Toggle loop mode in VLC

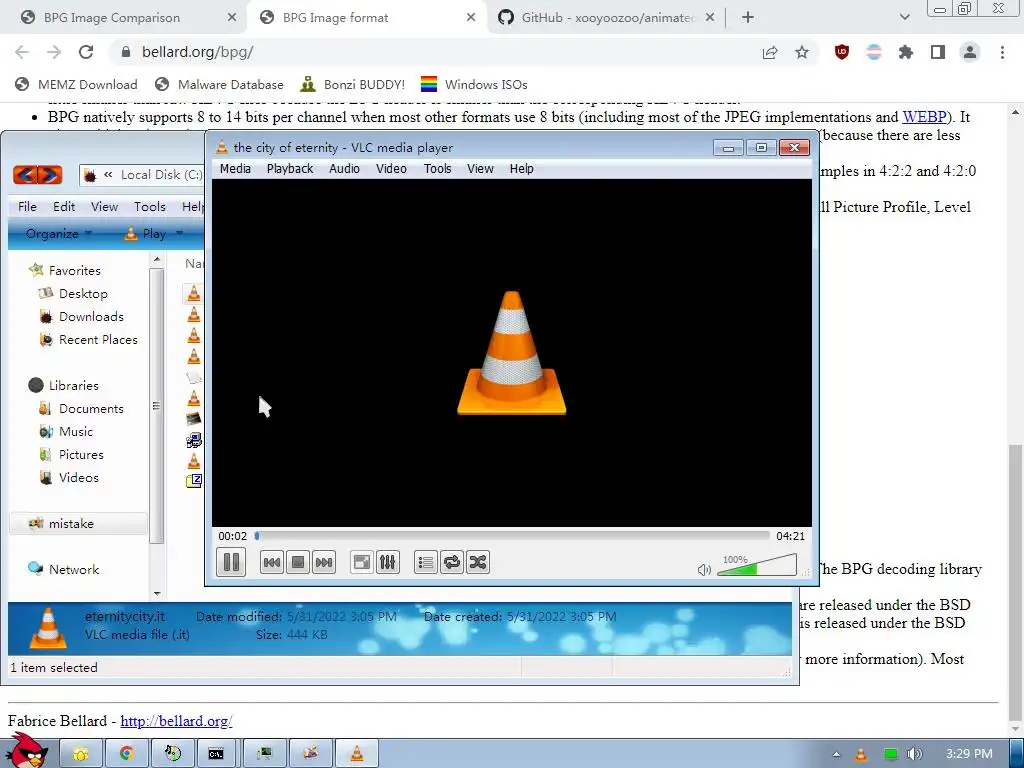point(452,562)
